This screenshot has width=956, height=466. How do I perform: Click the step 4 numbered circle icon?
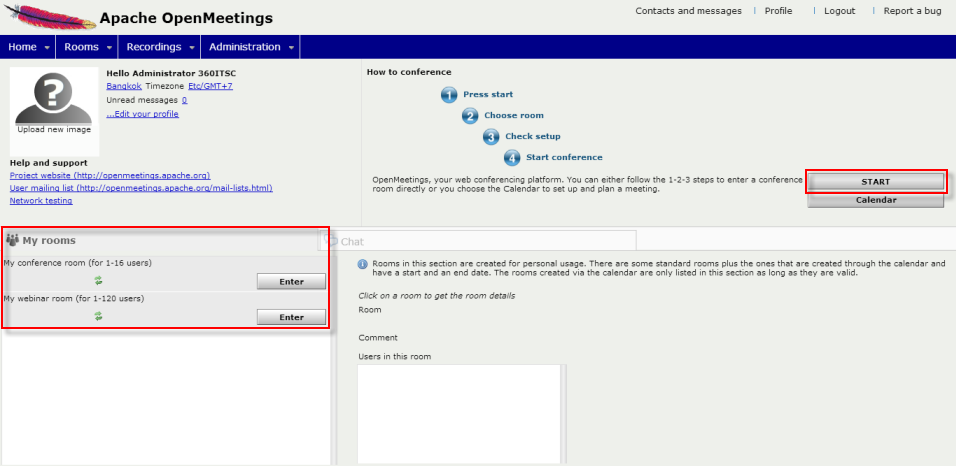(x=512, y=158)
